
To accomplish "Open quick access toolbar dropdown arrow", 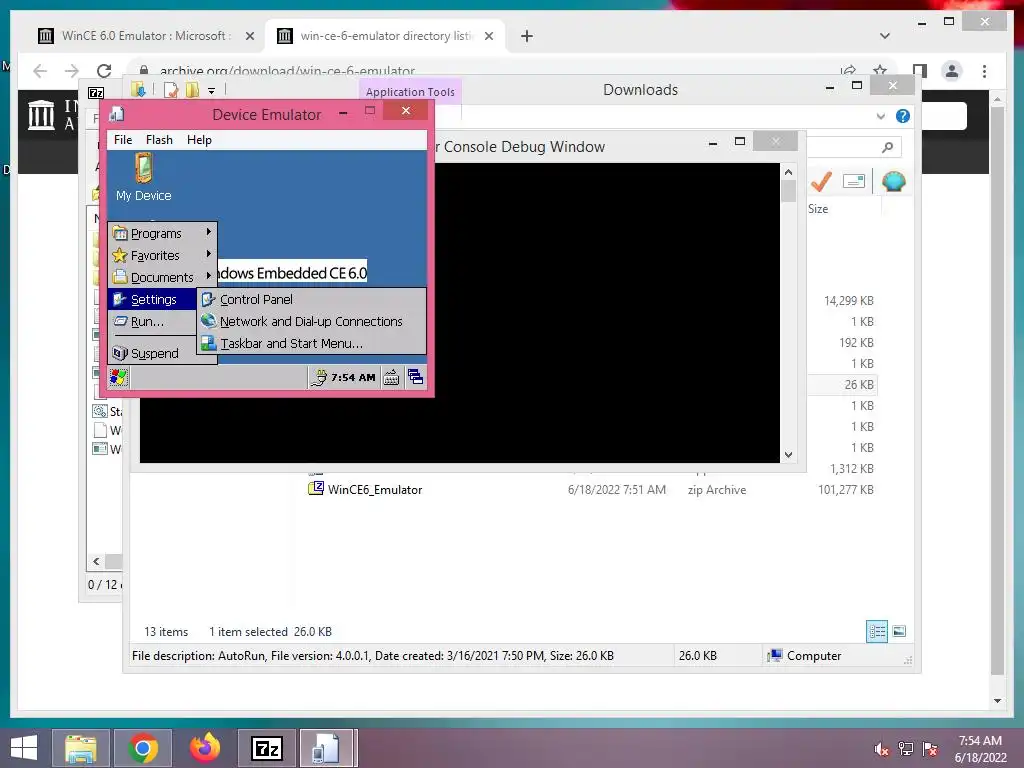I will tap(212, 91).
